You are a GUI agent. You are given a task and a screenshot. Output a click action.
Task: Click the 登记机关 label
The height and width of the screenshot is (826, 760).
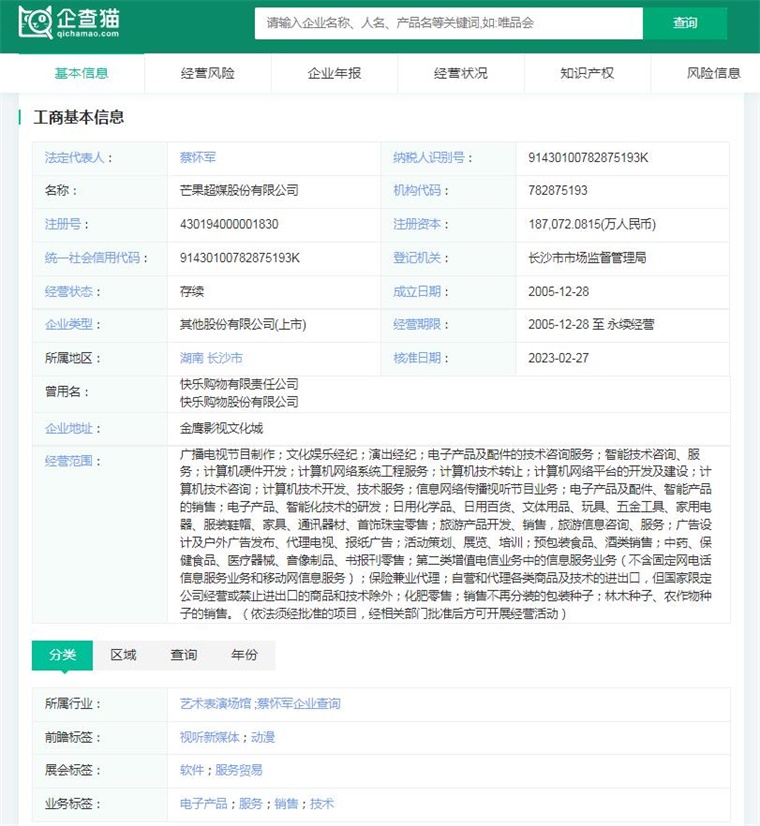point(417,258)
